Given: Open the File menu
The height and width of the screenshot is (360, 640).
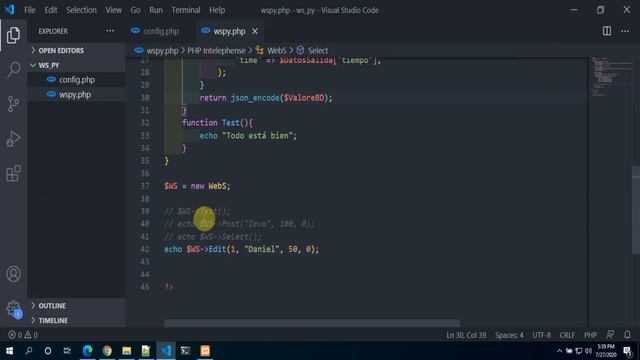Looking at the screenshot, I should [x=30, y=10].
